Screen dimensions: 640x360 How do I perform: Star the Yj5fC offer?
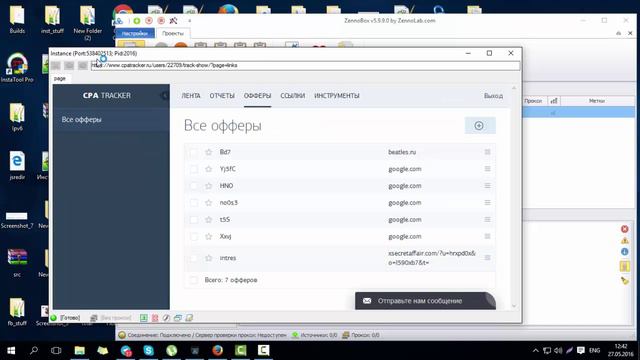[209, 169]
